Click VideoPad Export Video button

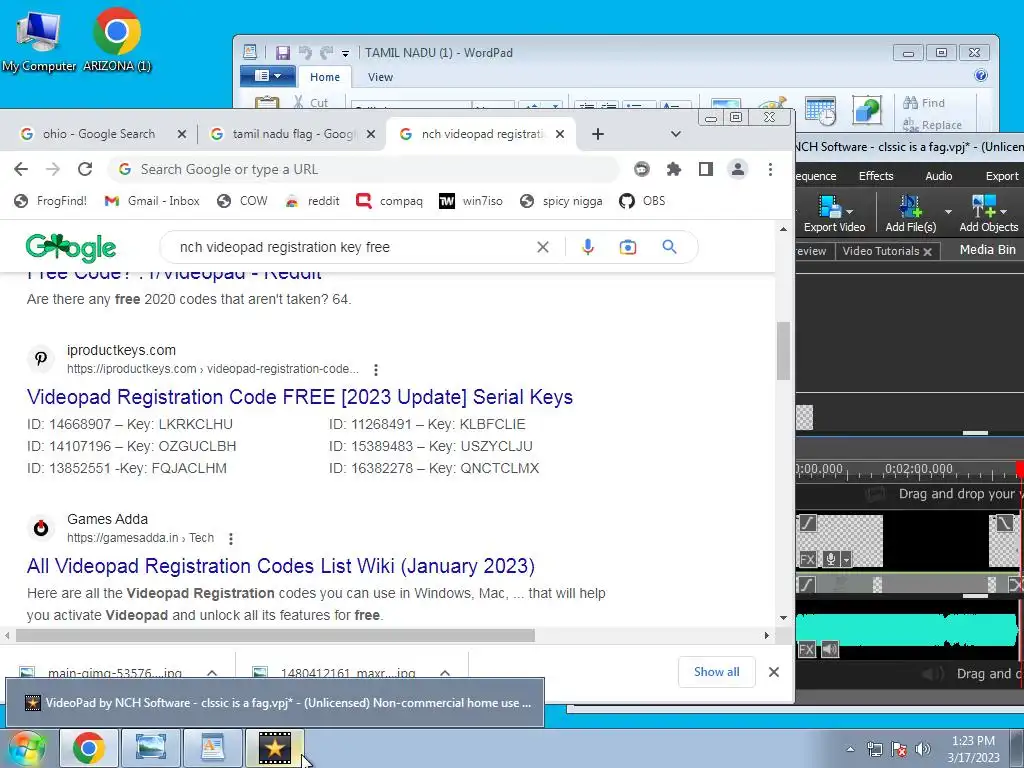(x=834, y=214)
